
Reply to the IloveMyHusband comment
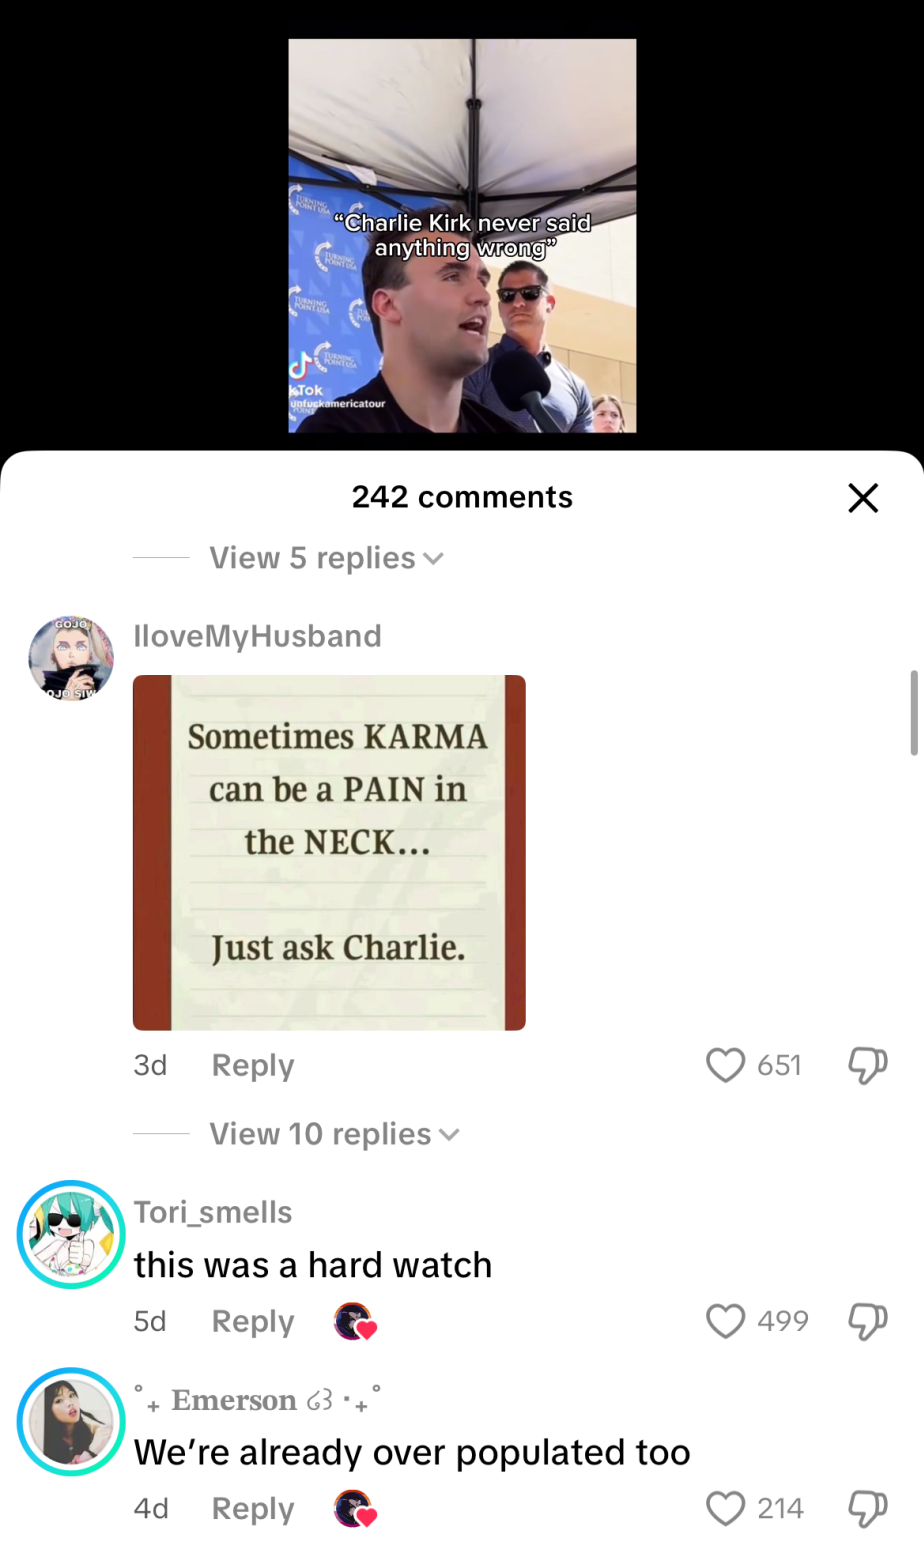253,1065
